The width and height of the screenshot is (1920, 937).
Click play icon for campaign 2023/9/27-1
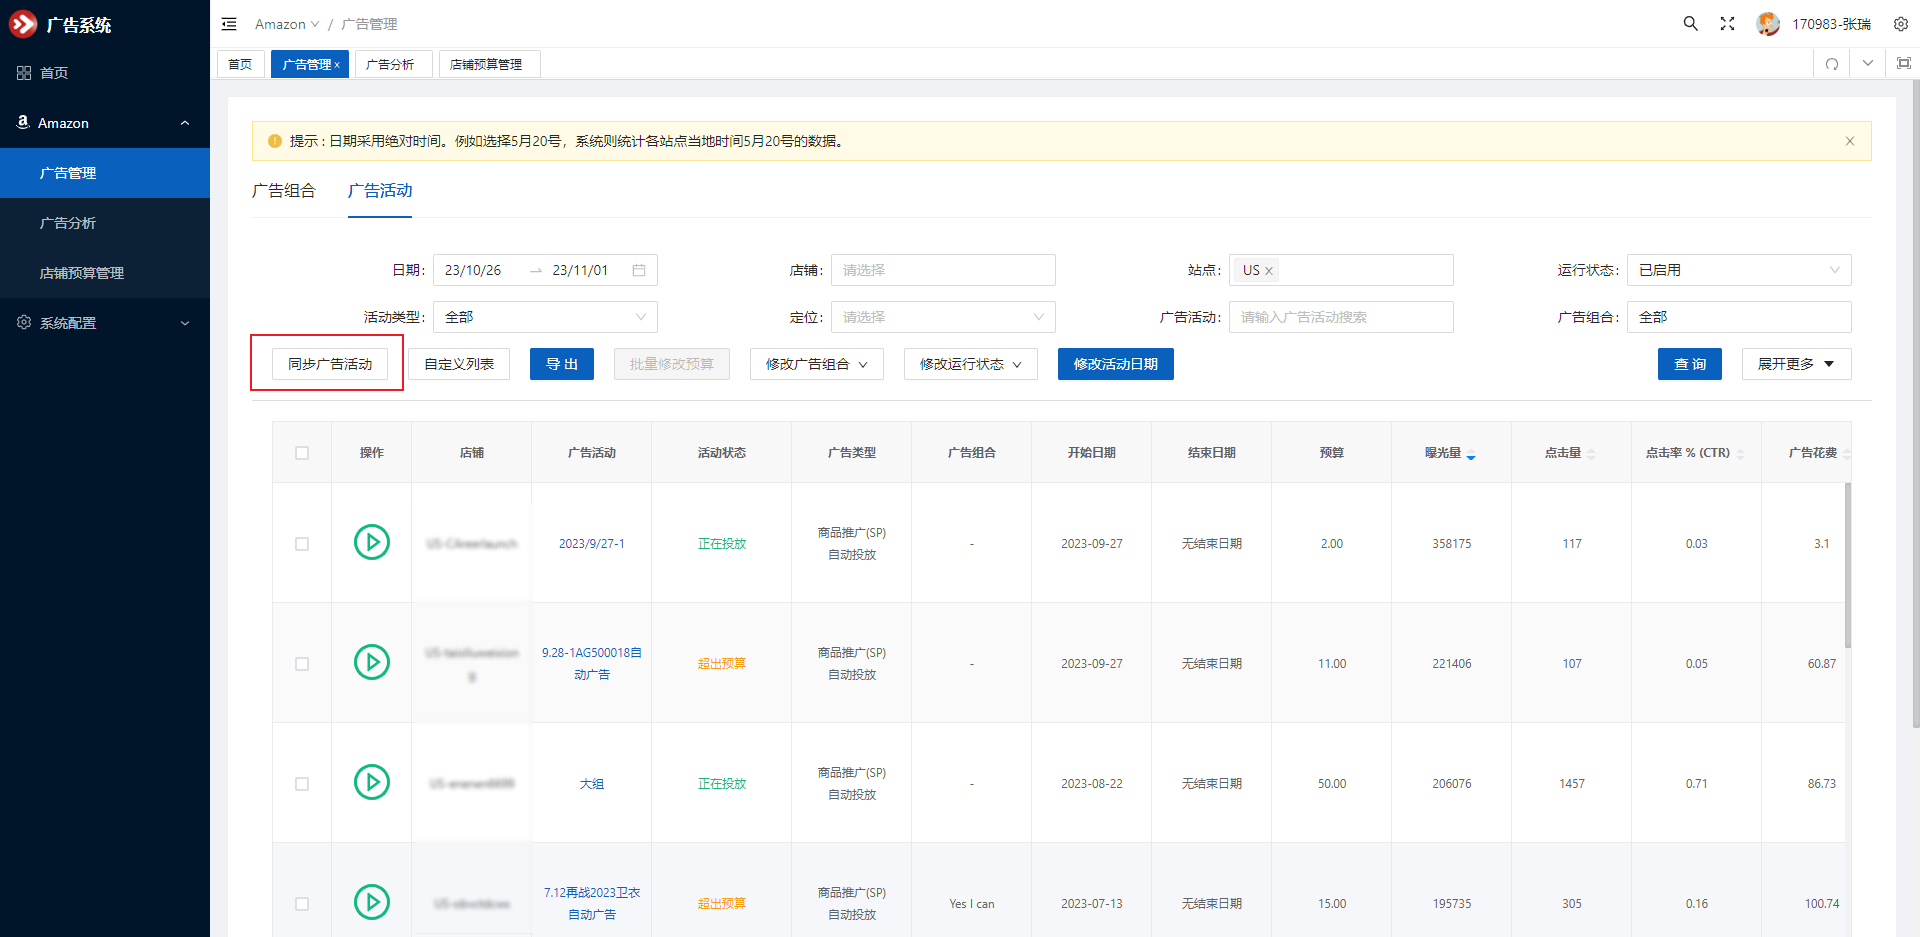(x=372, y=543)
